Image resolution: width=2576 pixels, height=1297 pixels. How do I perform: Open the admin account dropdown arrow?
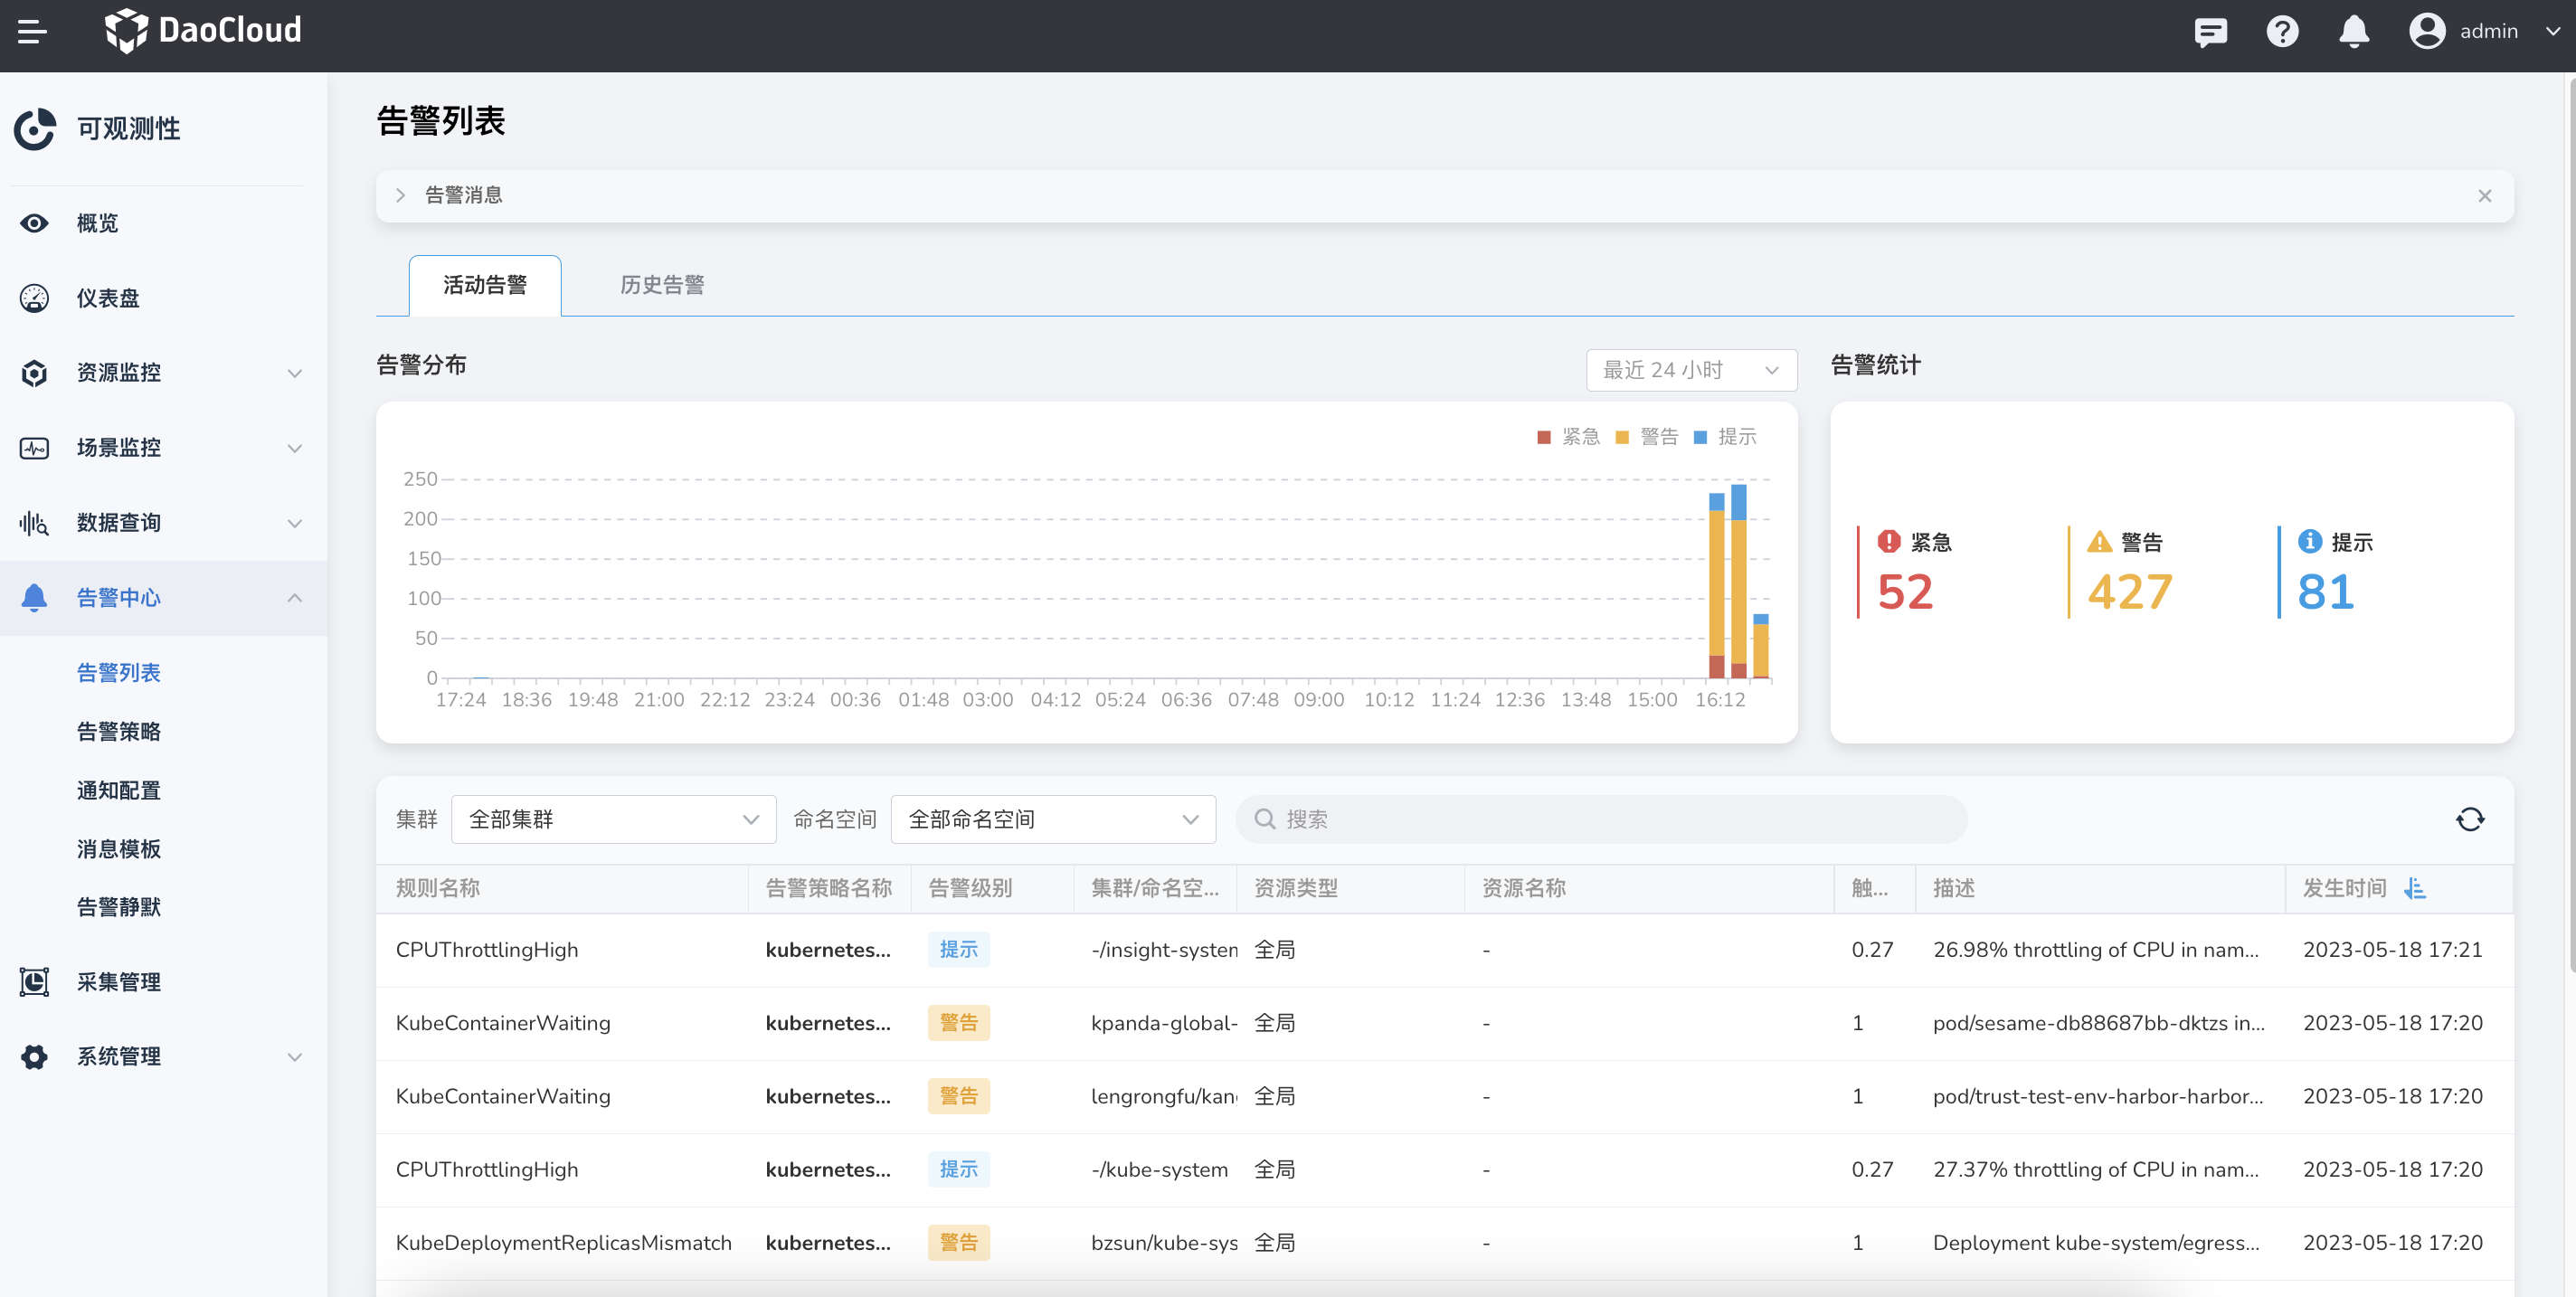point(2553,32)
